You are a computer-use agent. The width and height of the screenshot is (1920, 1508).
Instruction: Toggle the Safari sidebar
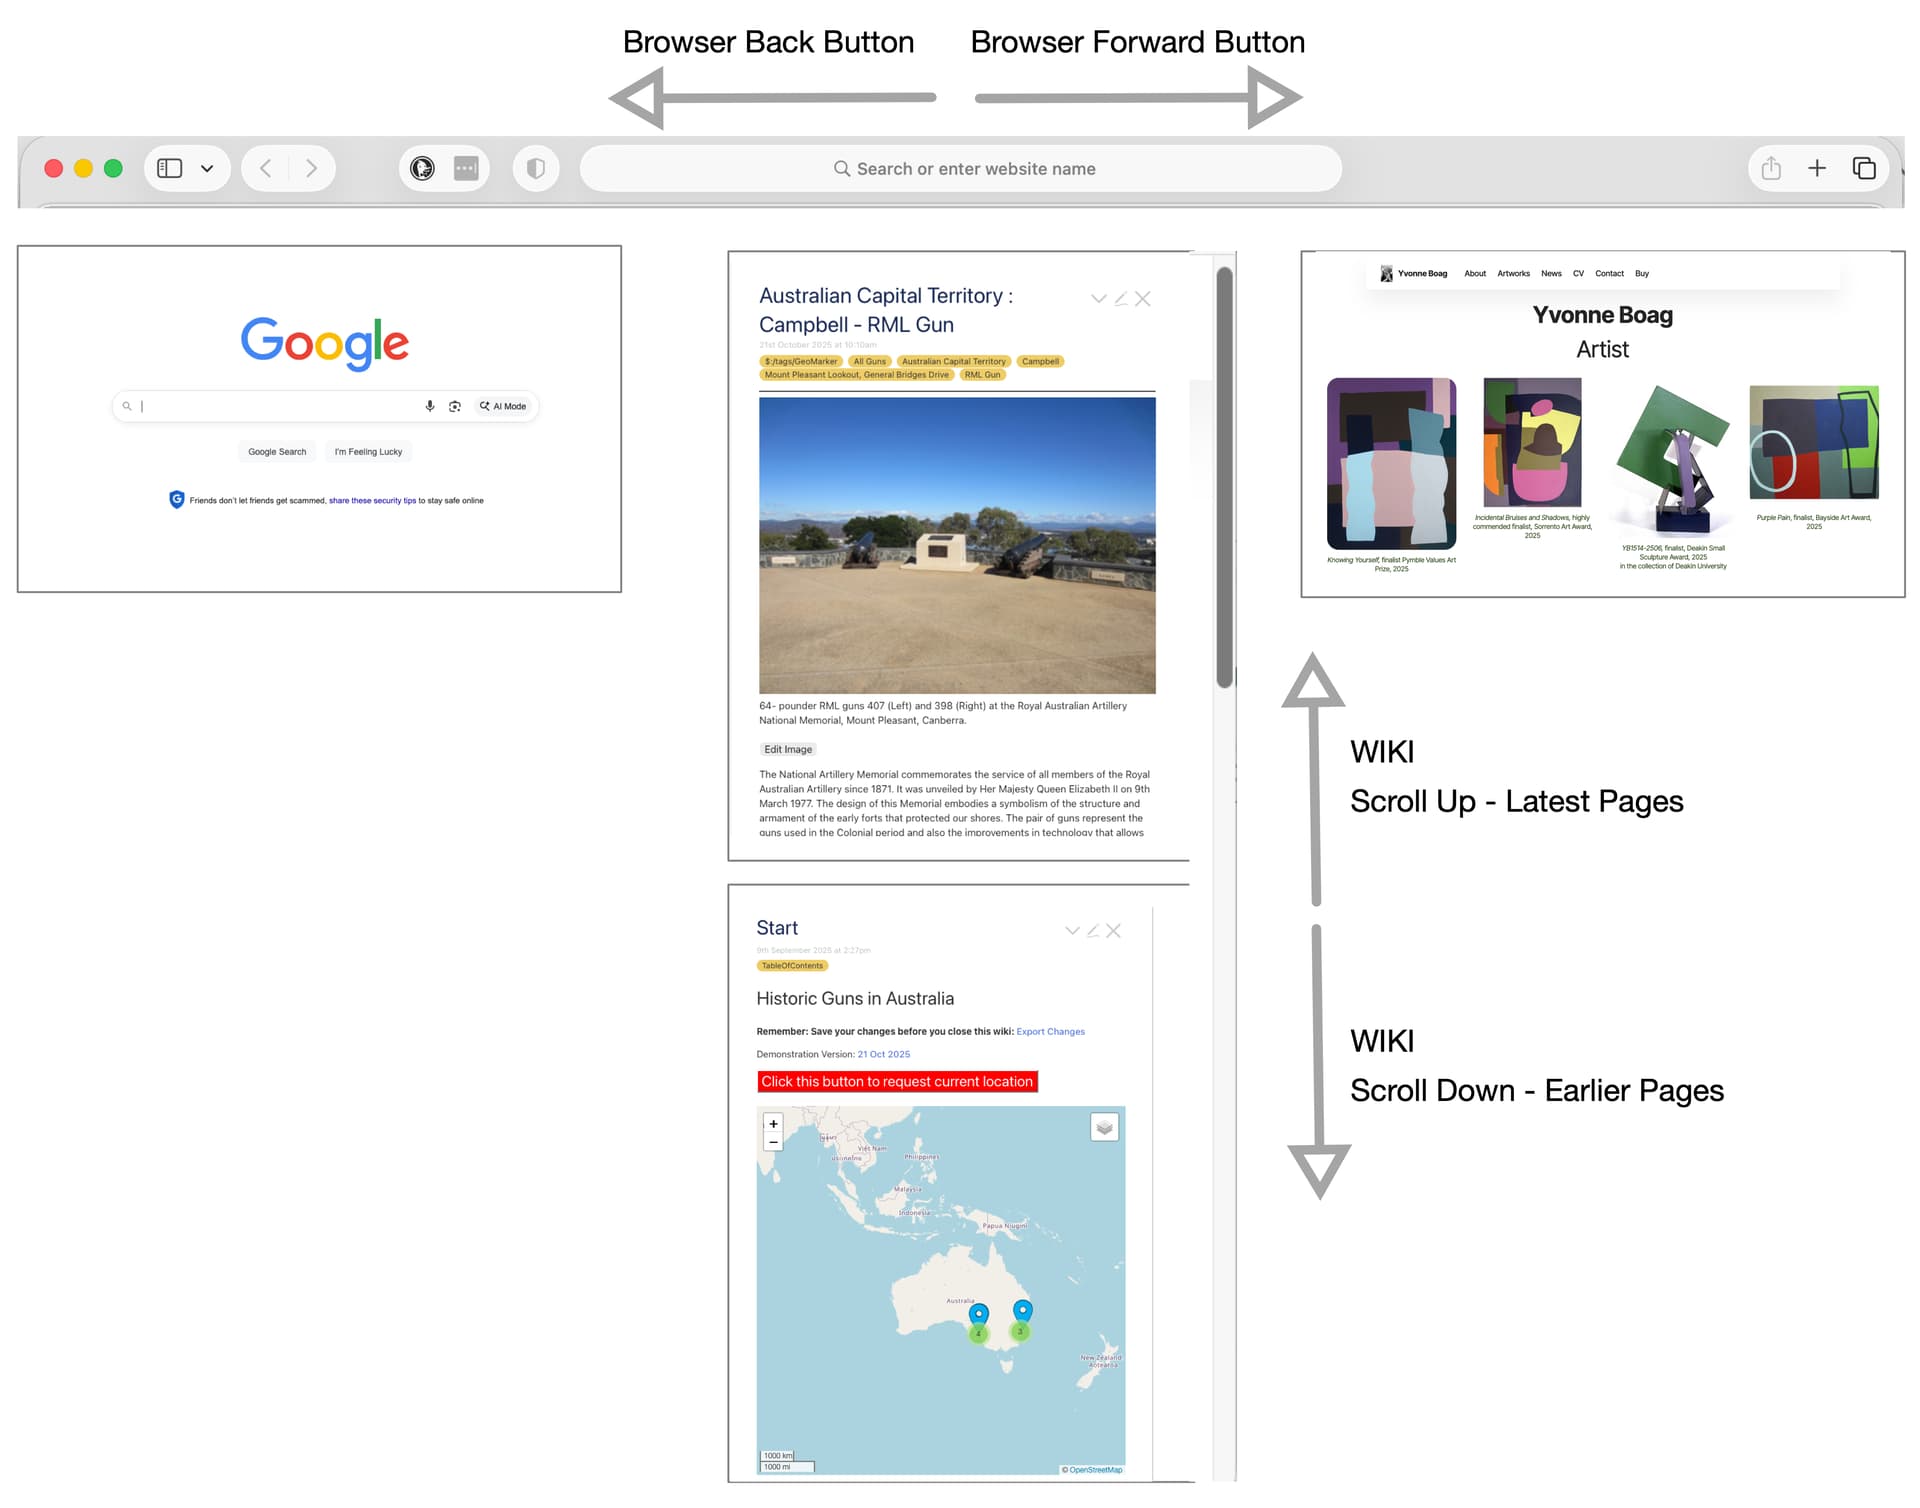click(x=170, y=168)
